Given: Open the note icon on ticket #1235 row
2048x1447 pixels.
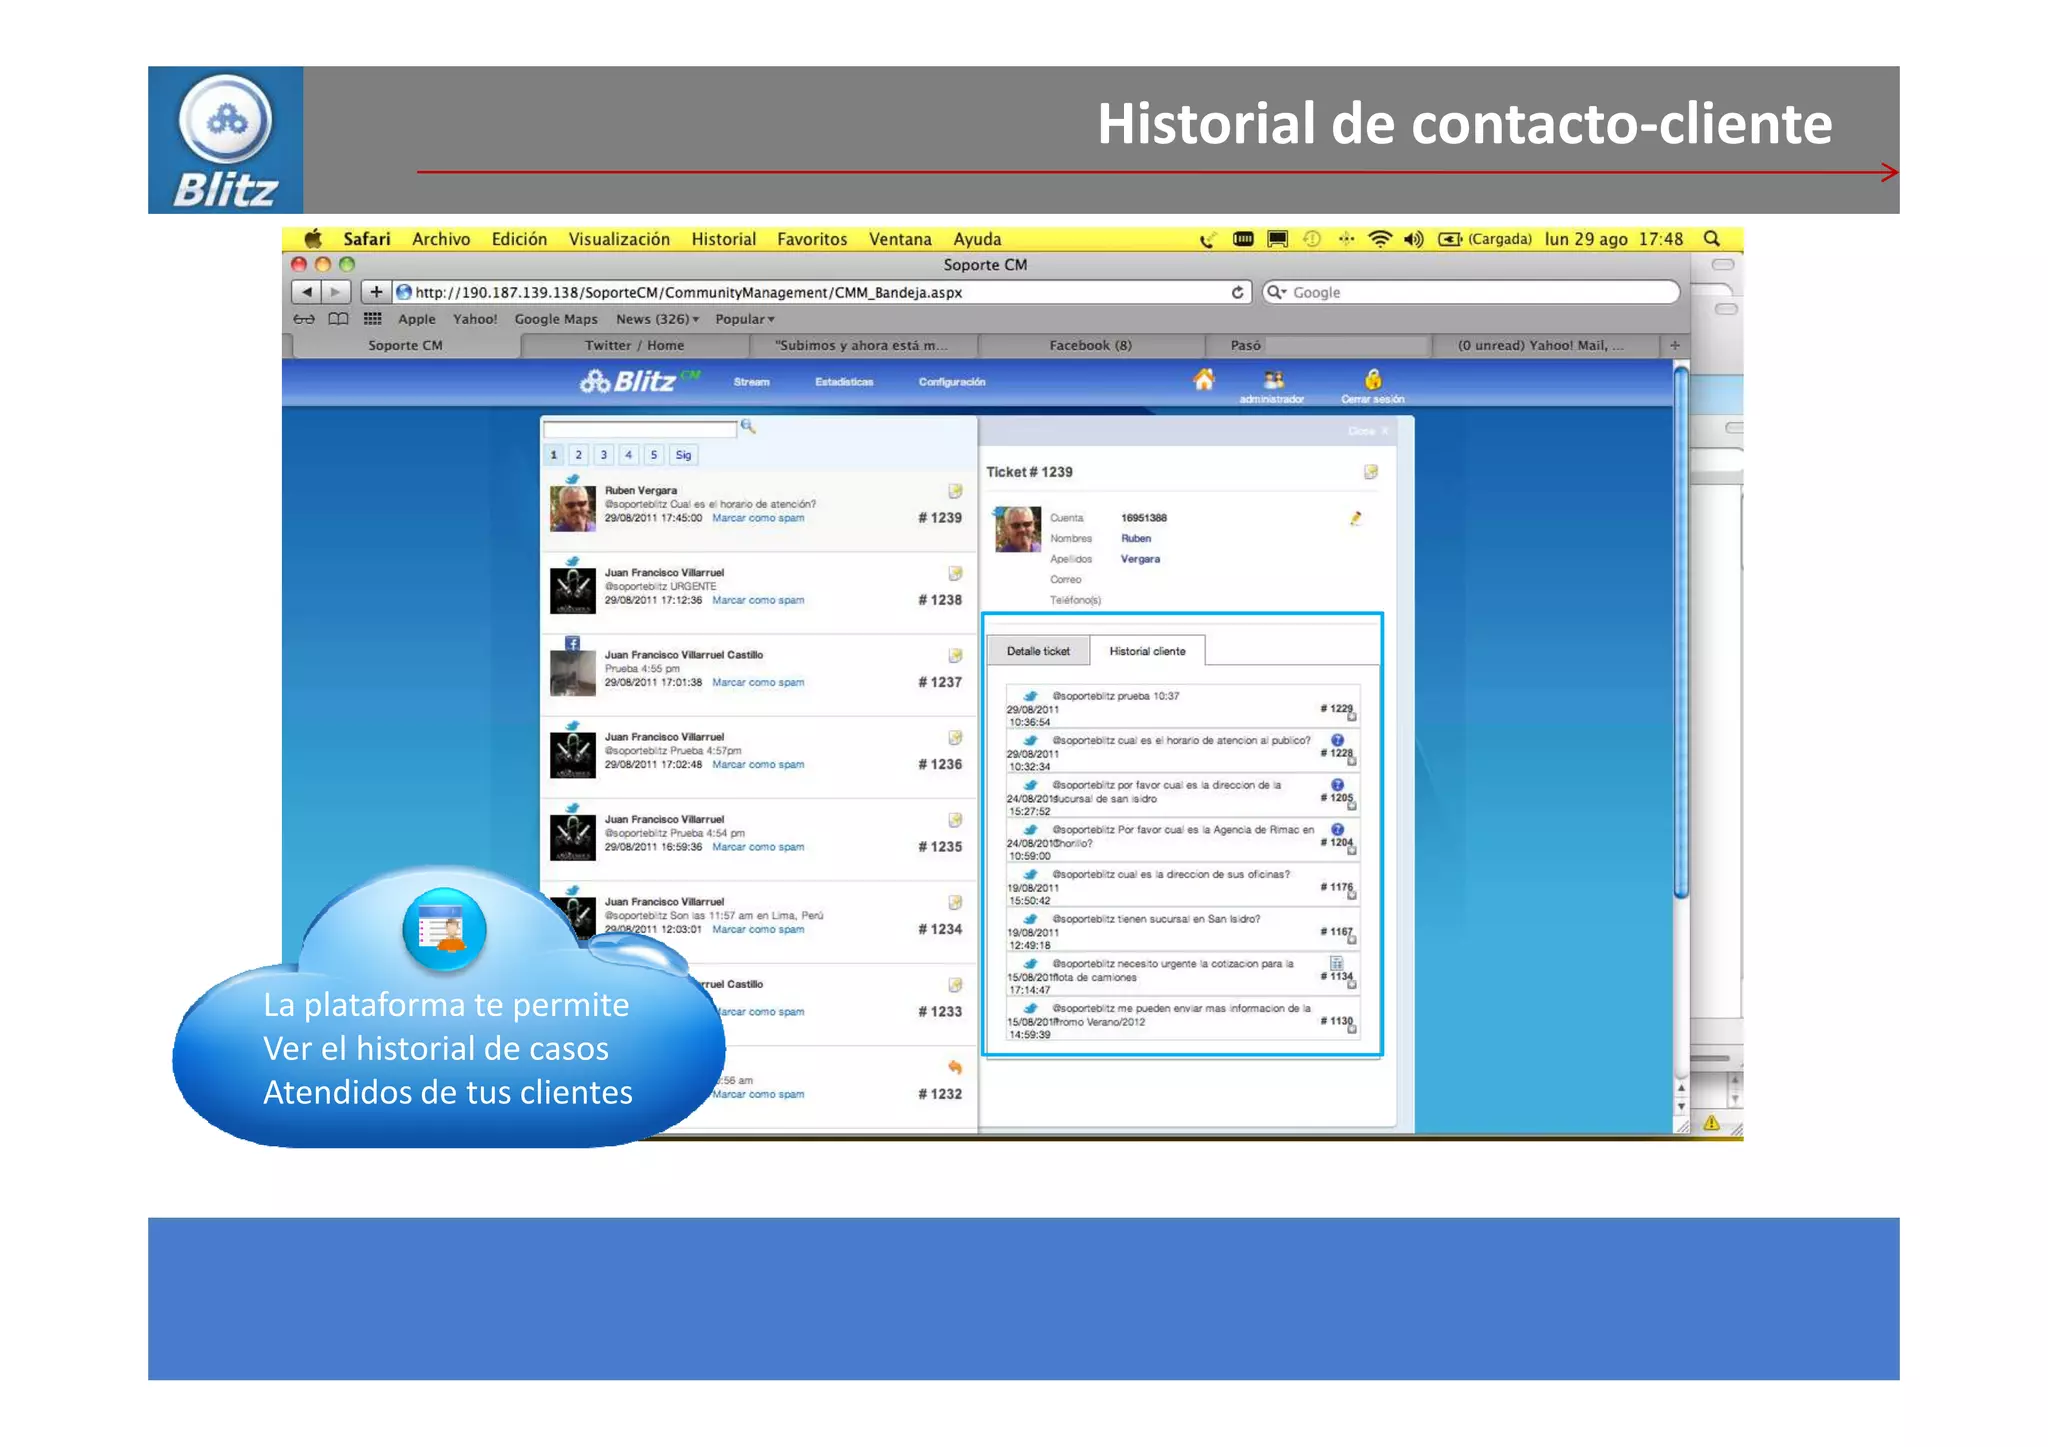Looking at the screenshot, I should pyautogui.click(x=955, y=820).
